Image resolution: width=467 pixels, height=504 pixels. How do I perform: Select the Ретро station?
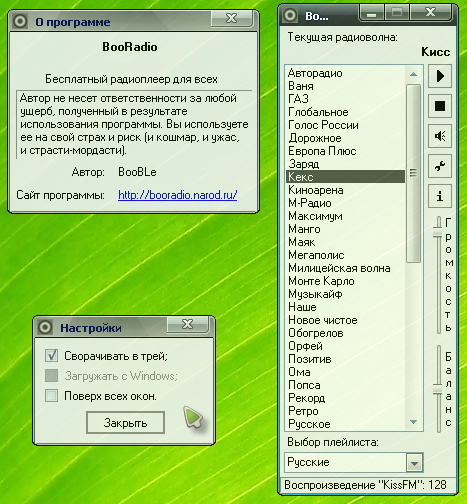[x=345, y=411]
